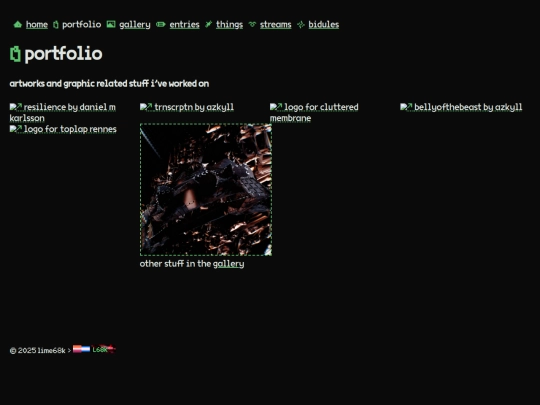Click the gallery picture icon
The height and width of the screenshot is (405, 540).
111,24
